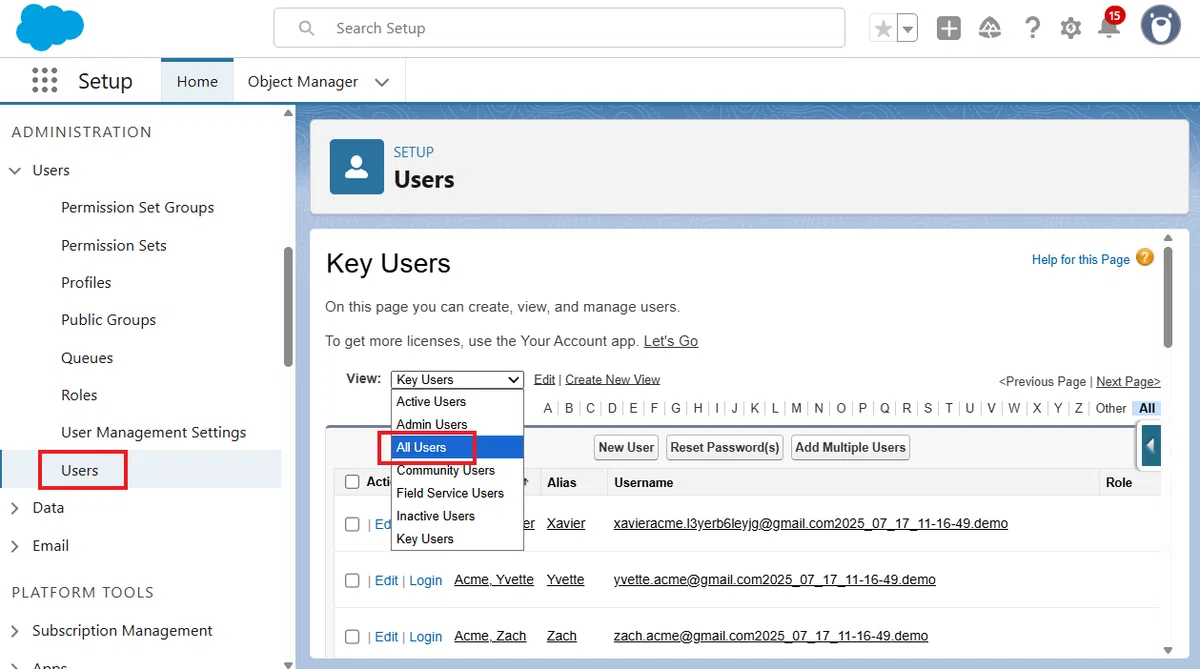Click the help question mark icon
This screenshot has height=669, width=1200.
[1032, 29]
